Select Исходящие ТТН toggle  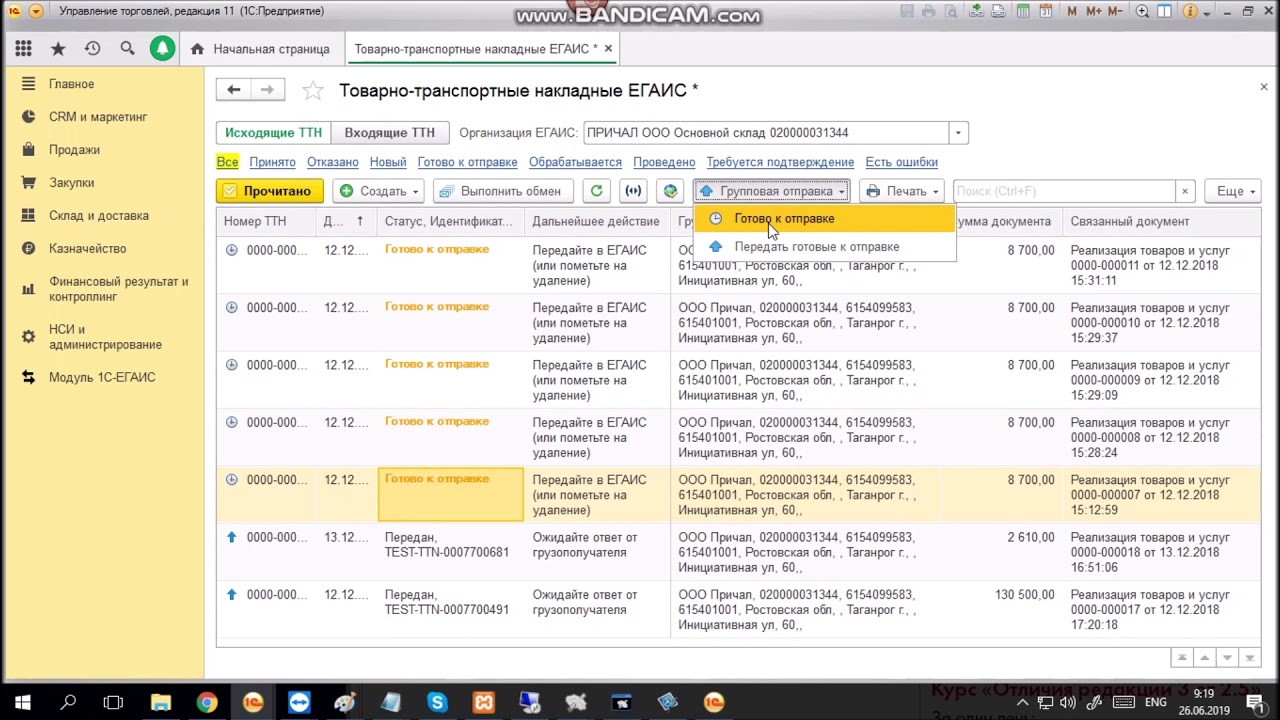pos(273,133)
